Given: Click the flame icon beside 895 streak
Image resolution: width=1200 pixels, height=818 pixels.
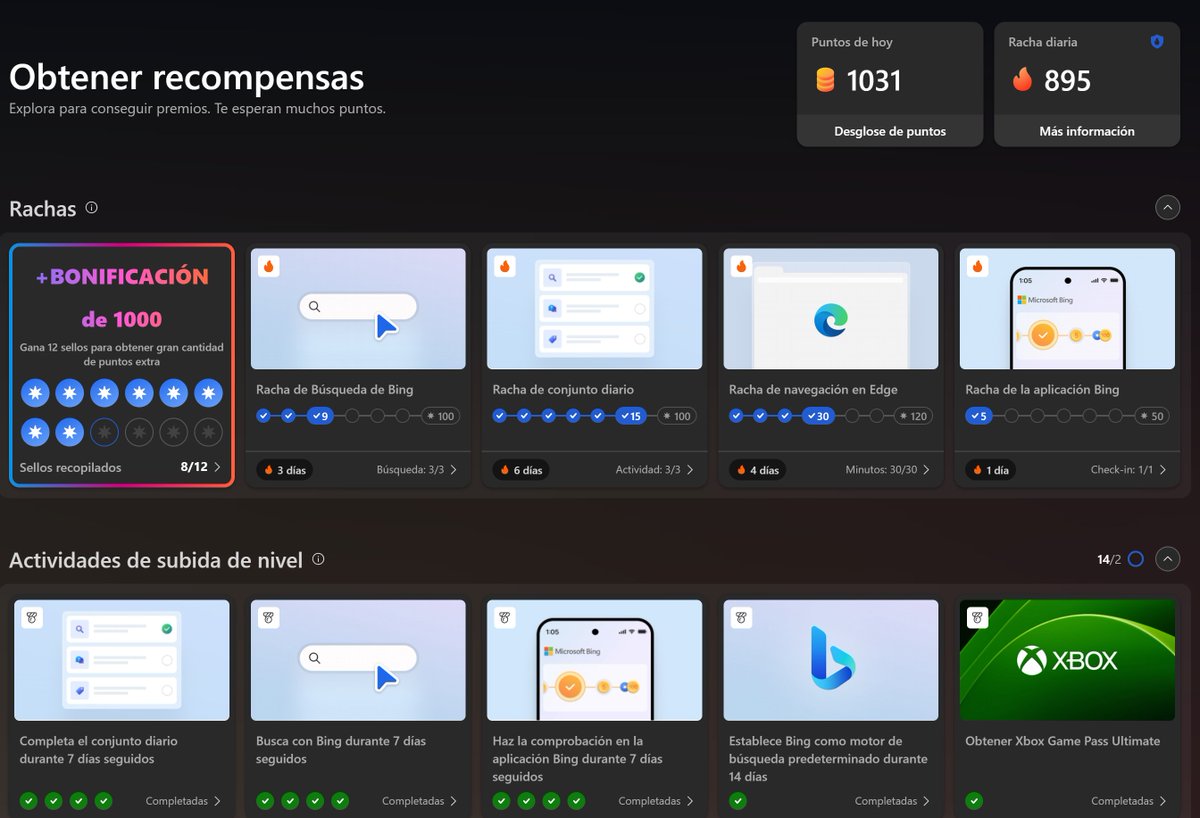Looking at the screenshot, I should pos(1022,79).
